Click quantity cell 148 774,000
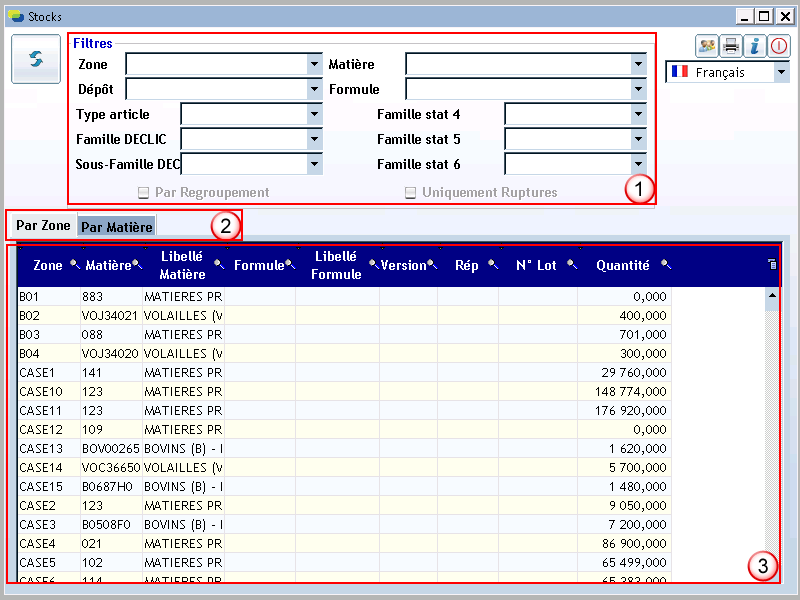The image size is (800, 600). [624, 392]
